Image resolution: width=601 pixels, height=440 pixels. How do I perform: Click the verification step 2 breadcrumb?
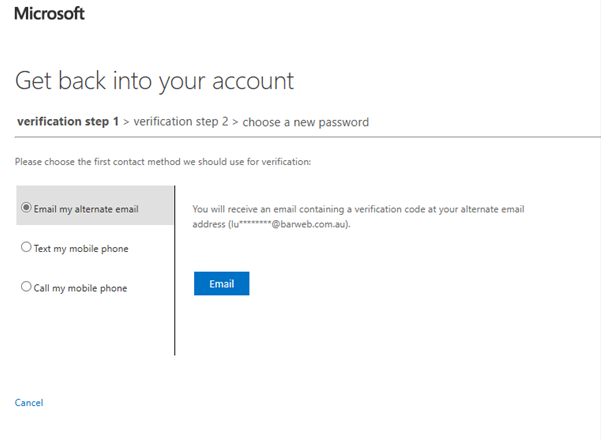coord(181,121)
